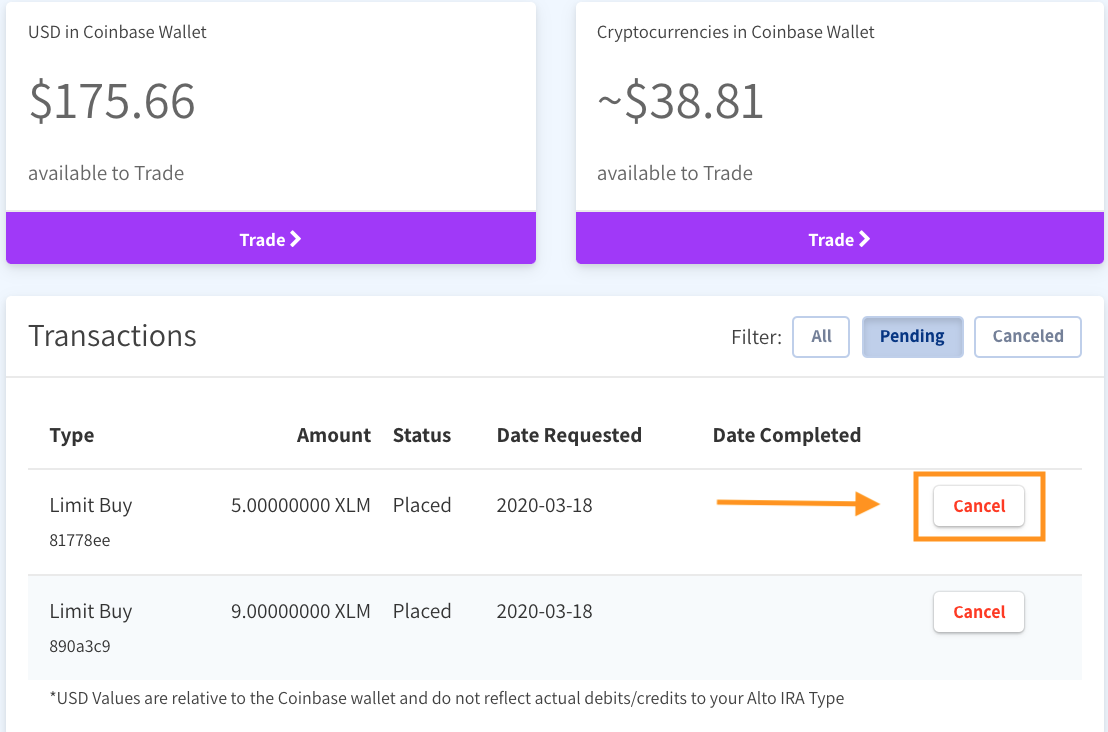1108x732 pixels.
Task: Click the Cryptocurrencies in Coinbase Wallet title
Action: click(x=736, y=33)
